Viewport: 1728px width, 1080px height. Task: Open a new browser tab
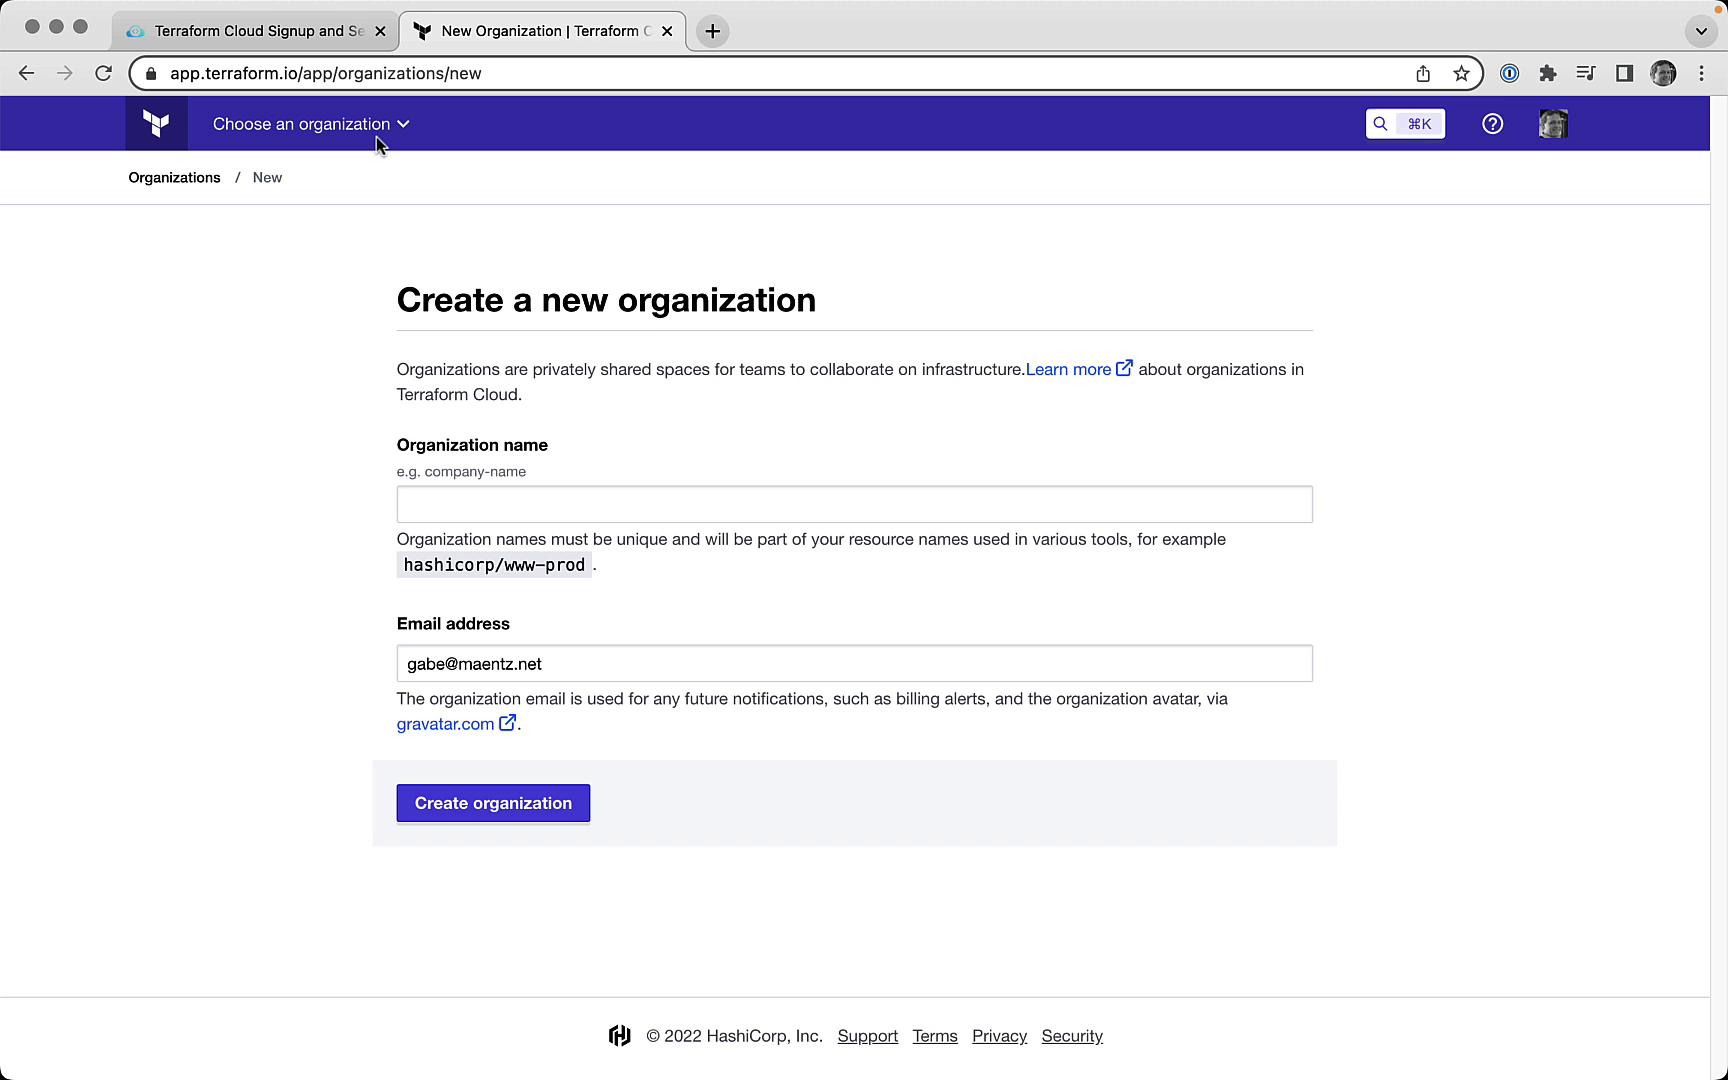click(712, 31)
